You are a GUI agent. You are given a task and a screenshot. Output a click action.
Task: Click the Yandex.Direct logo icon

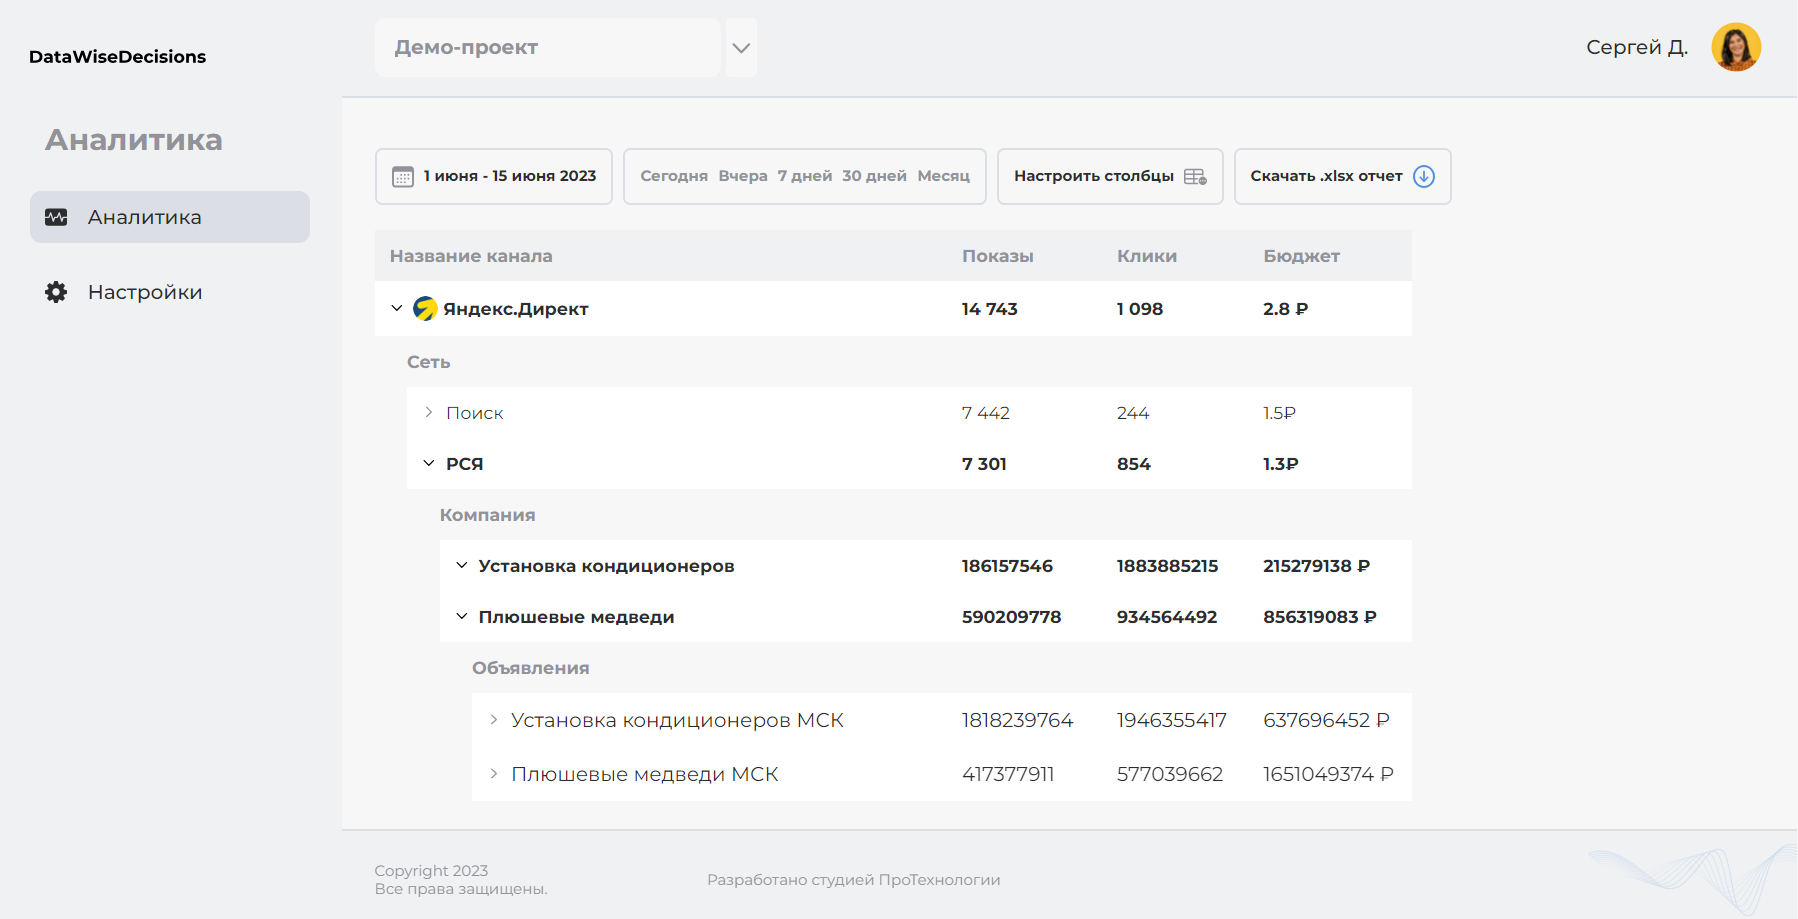(425, 309)
